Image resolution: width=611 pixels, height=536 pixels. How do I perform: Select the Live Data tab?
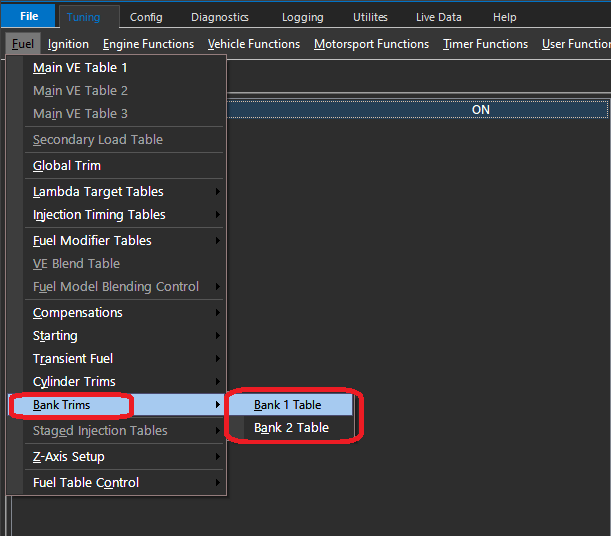click(439, 17)
